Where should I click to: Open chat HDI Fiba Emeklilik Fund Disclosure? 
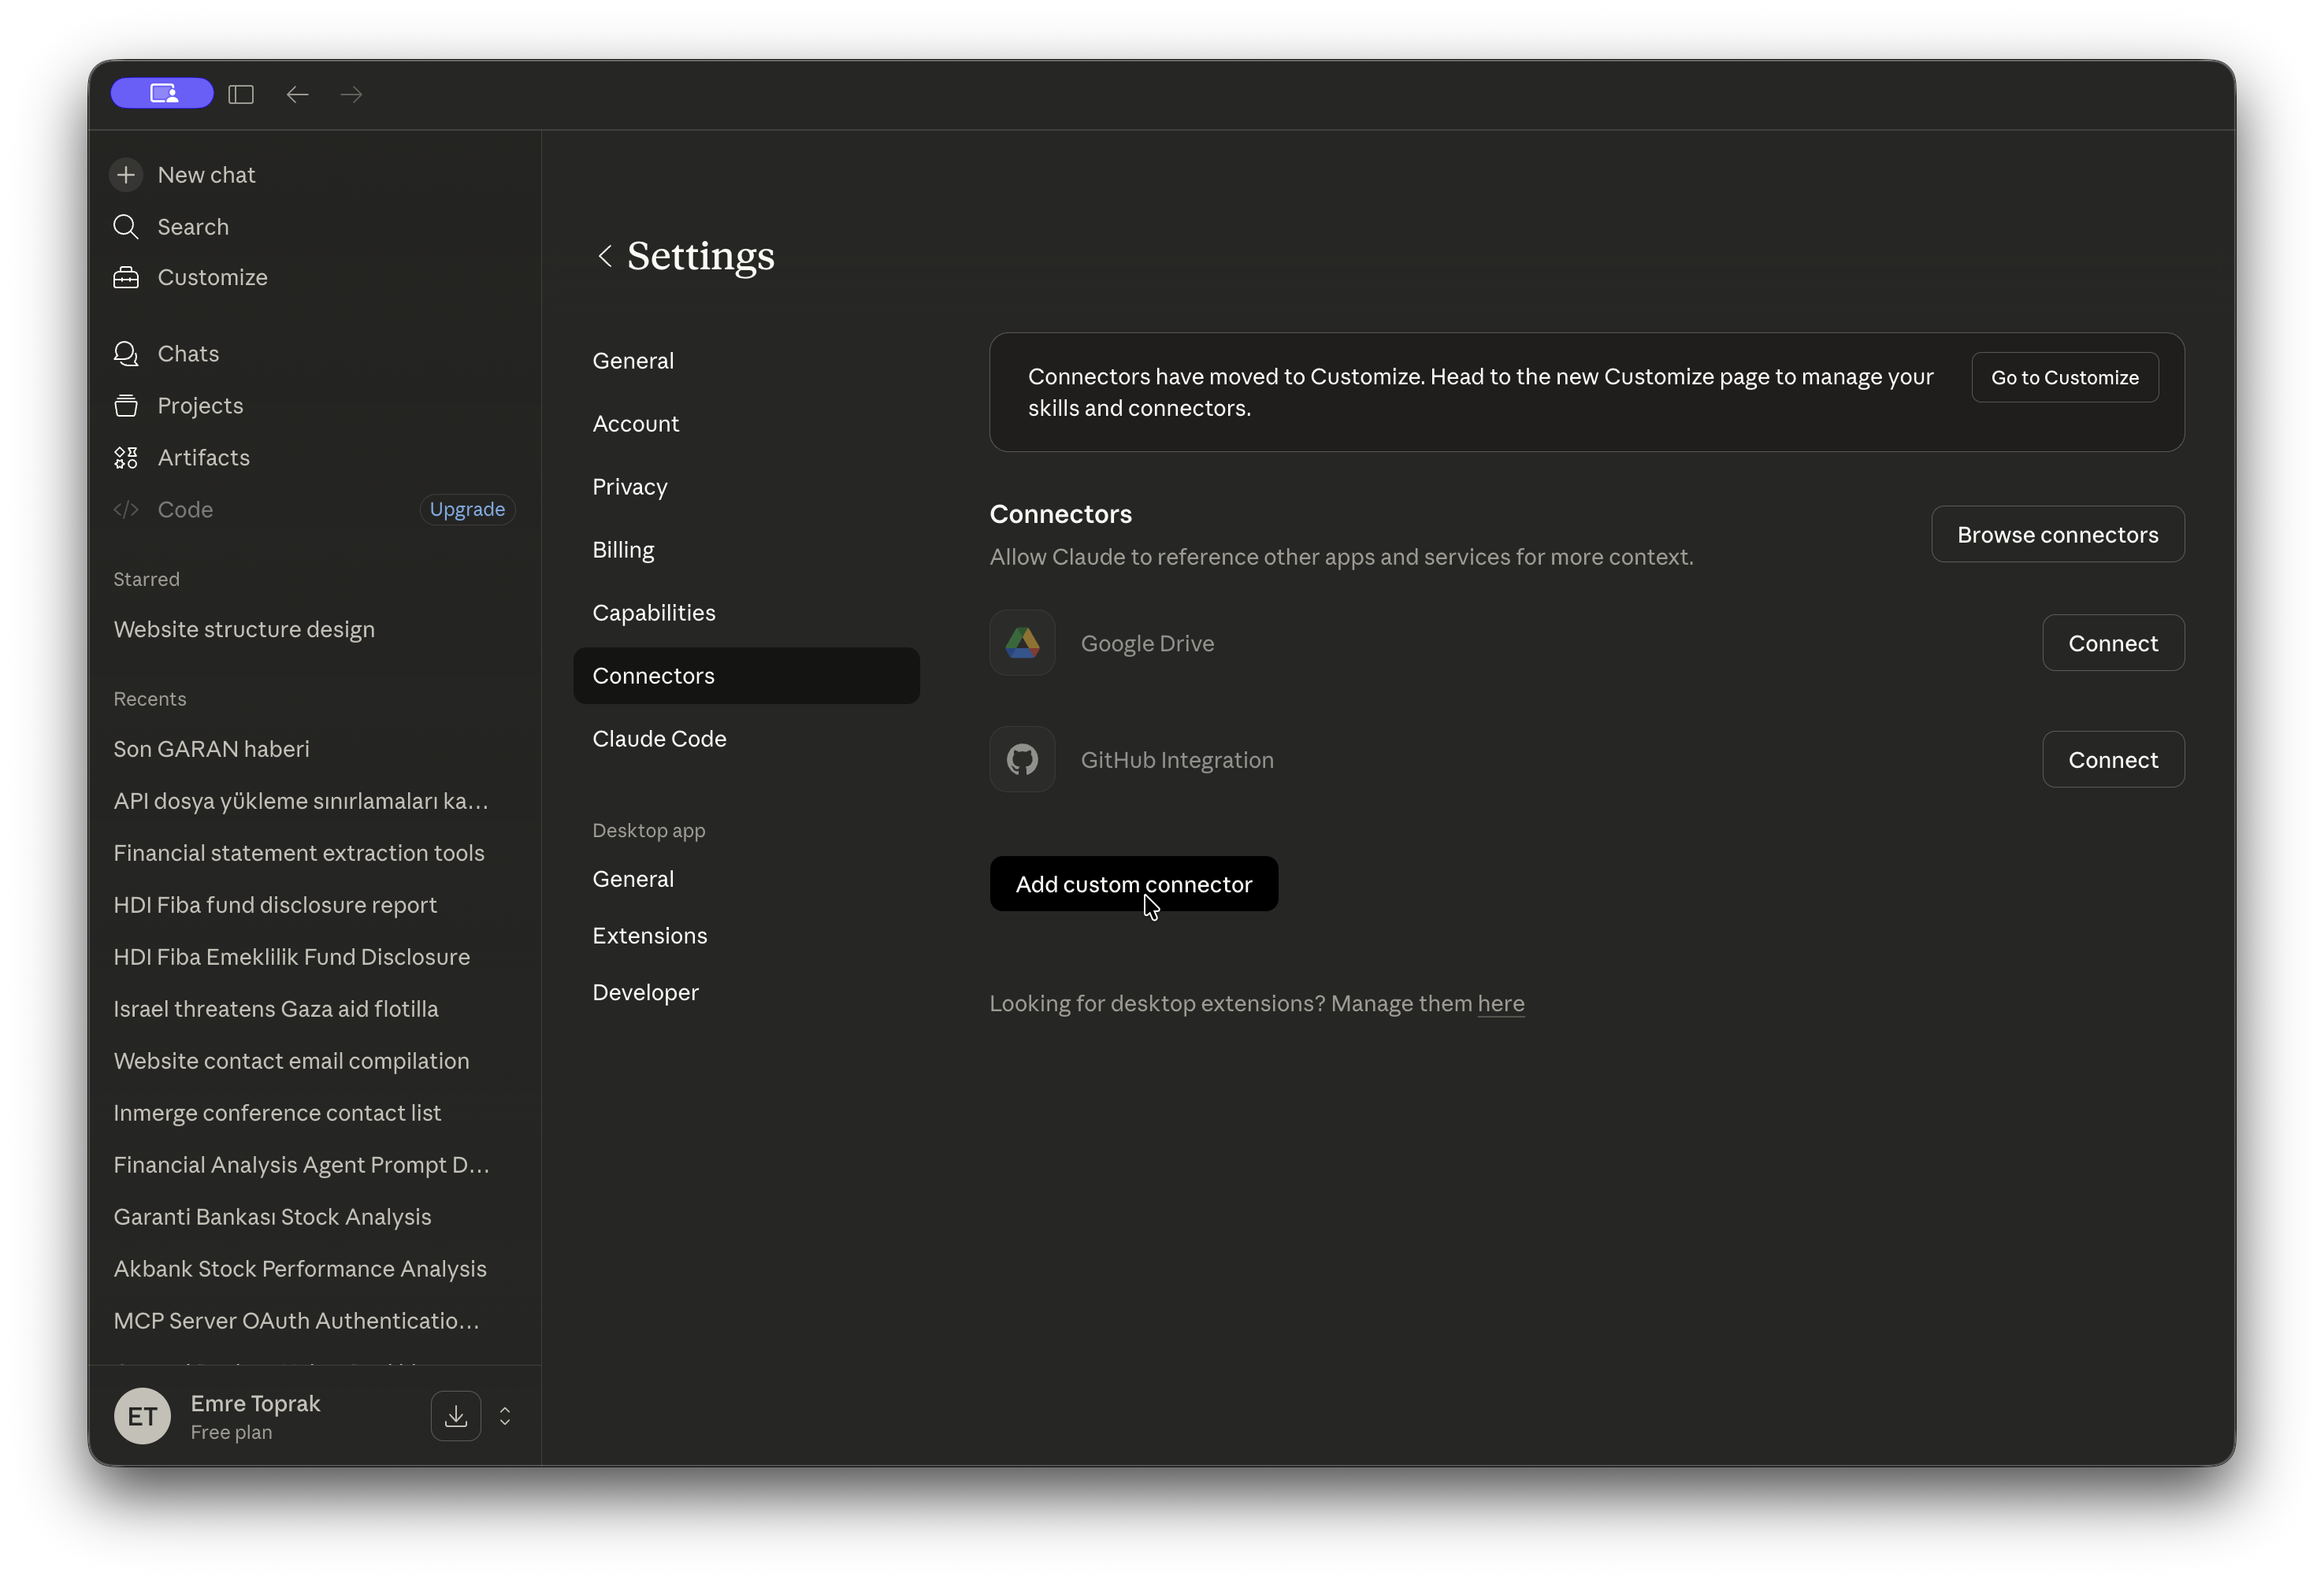pos(292,957)
